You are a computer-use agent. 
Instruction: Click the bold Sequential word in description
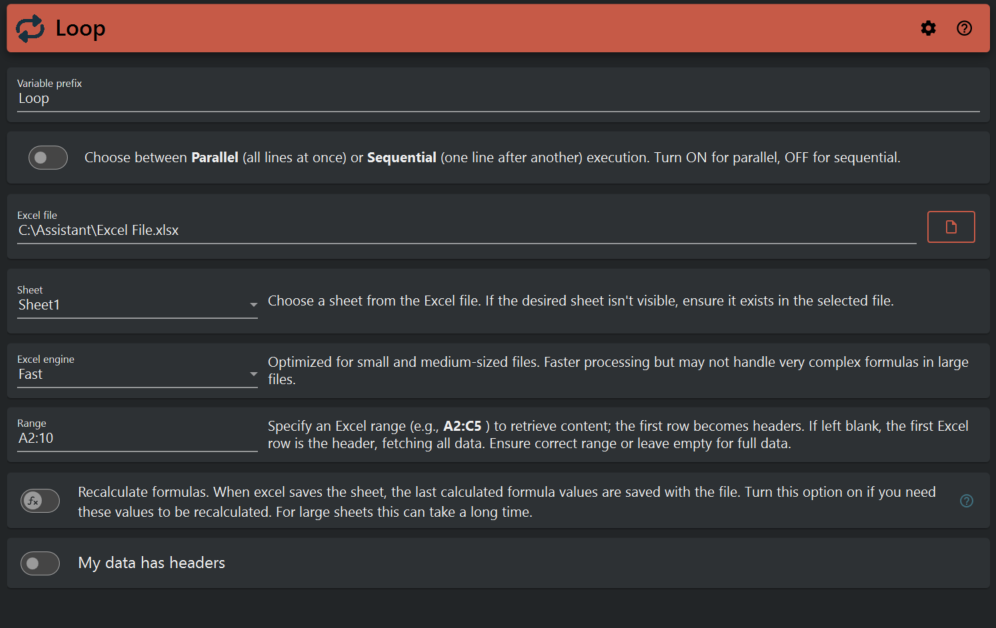click(x=402, y=158)
